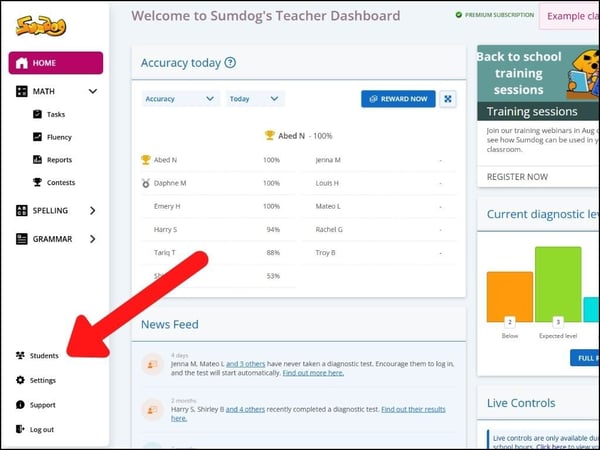Viewport: 600px width, 450px height.
Task: Open the Students page
Action: point(44,356)
